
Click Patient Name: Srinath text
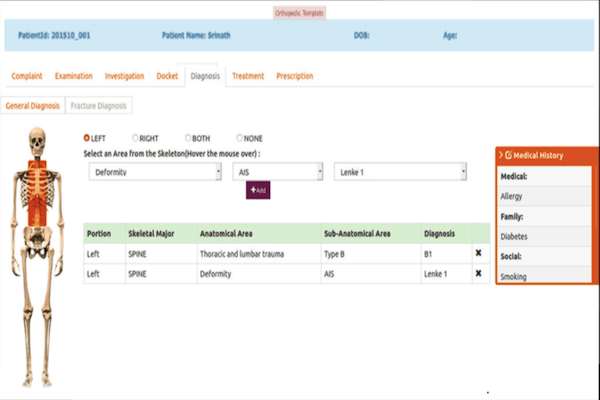(x=196, y=35)
